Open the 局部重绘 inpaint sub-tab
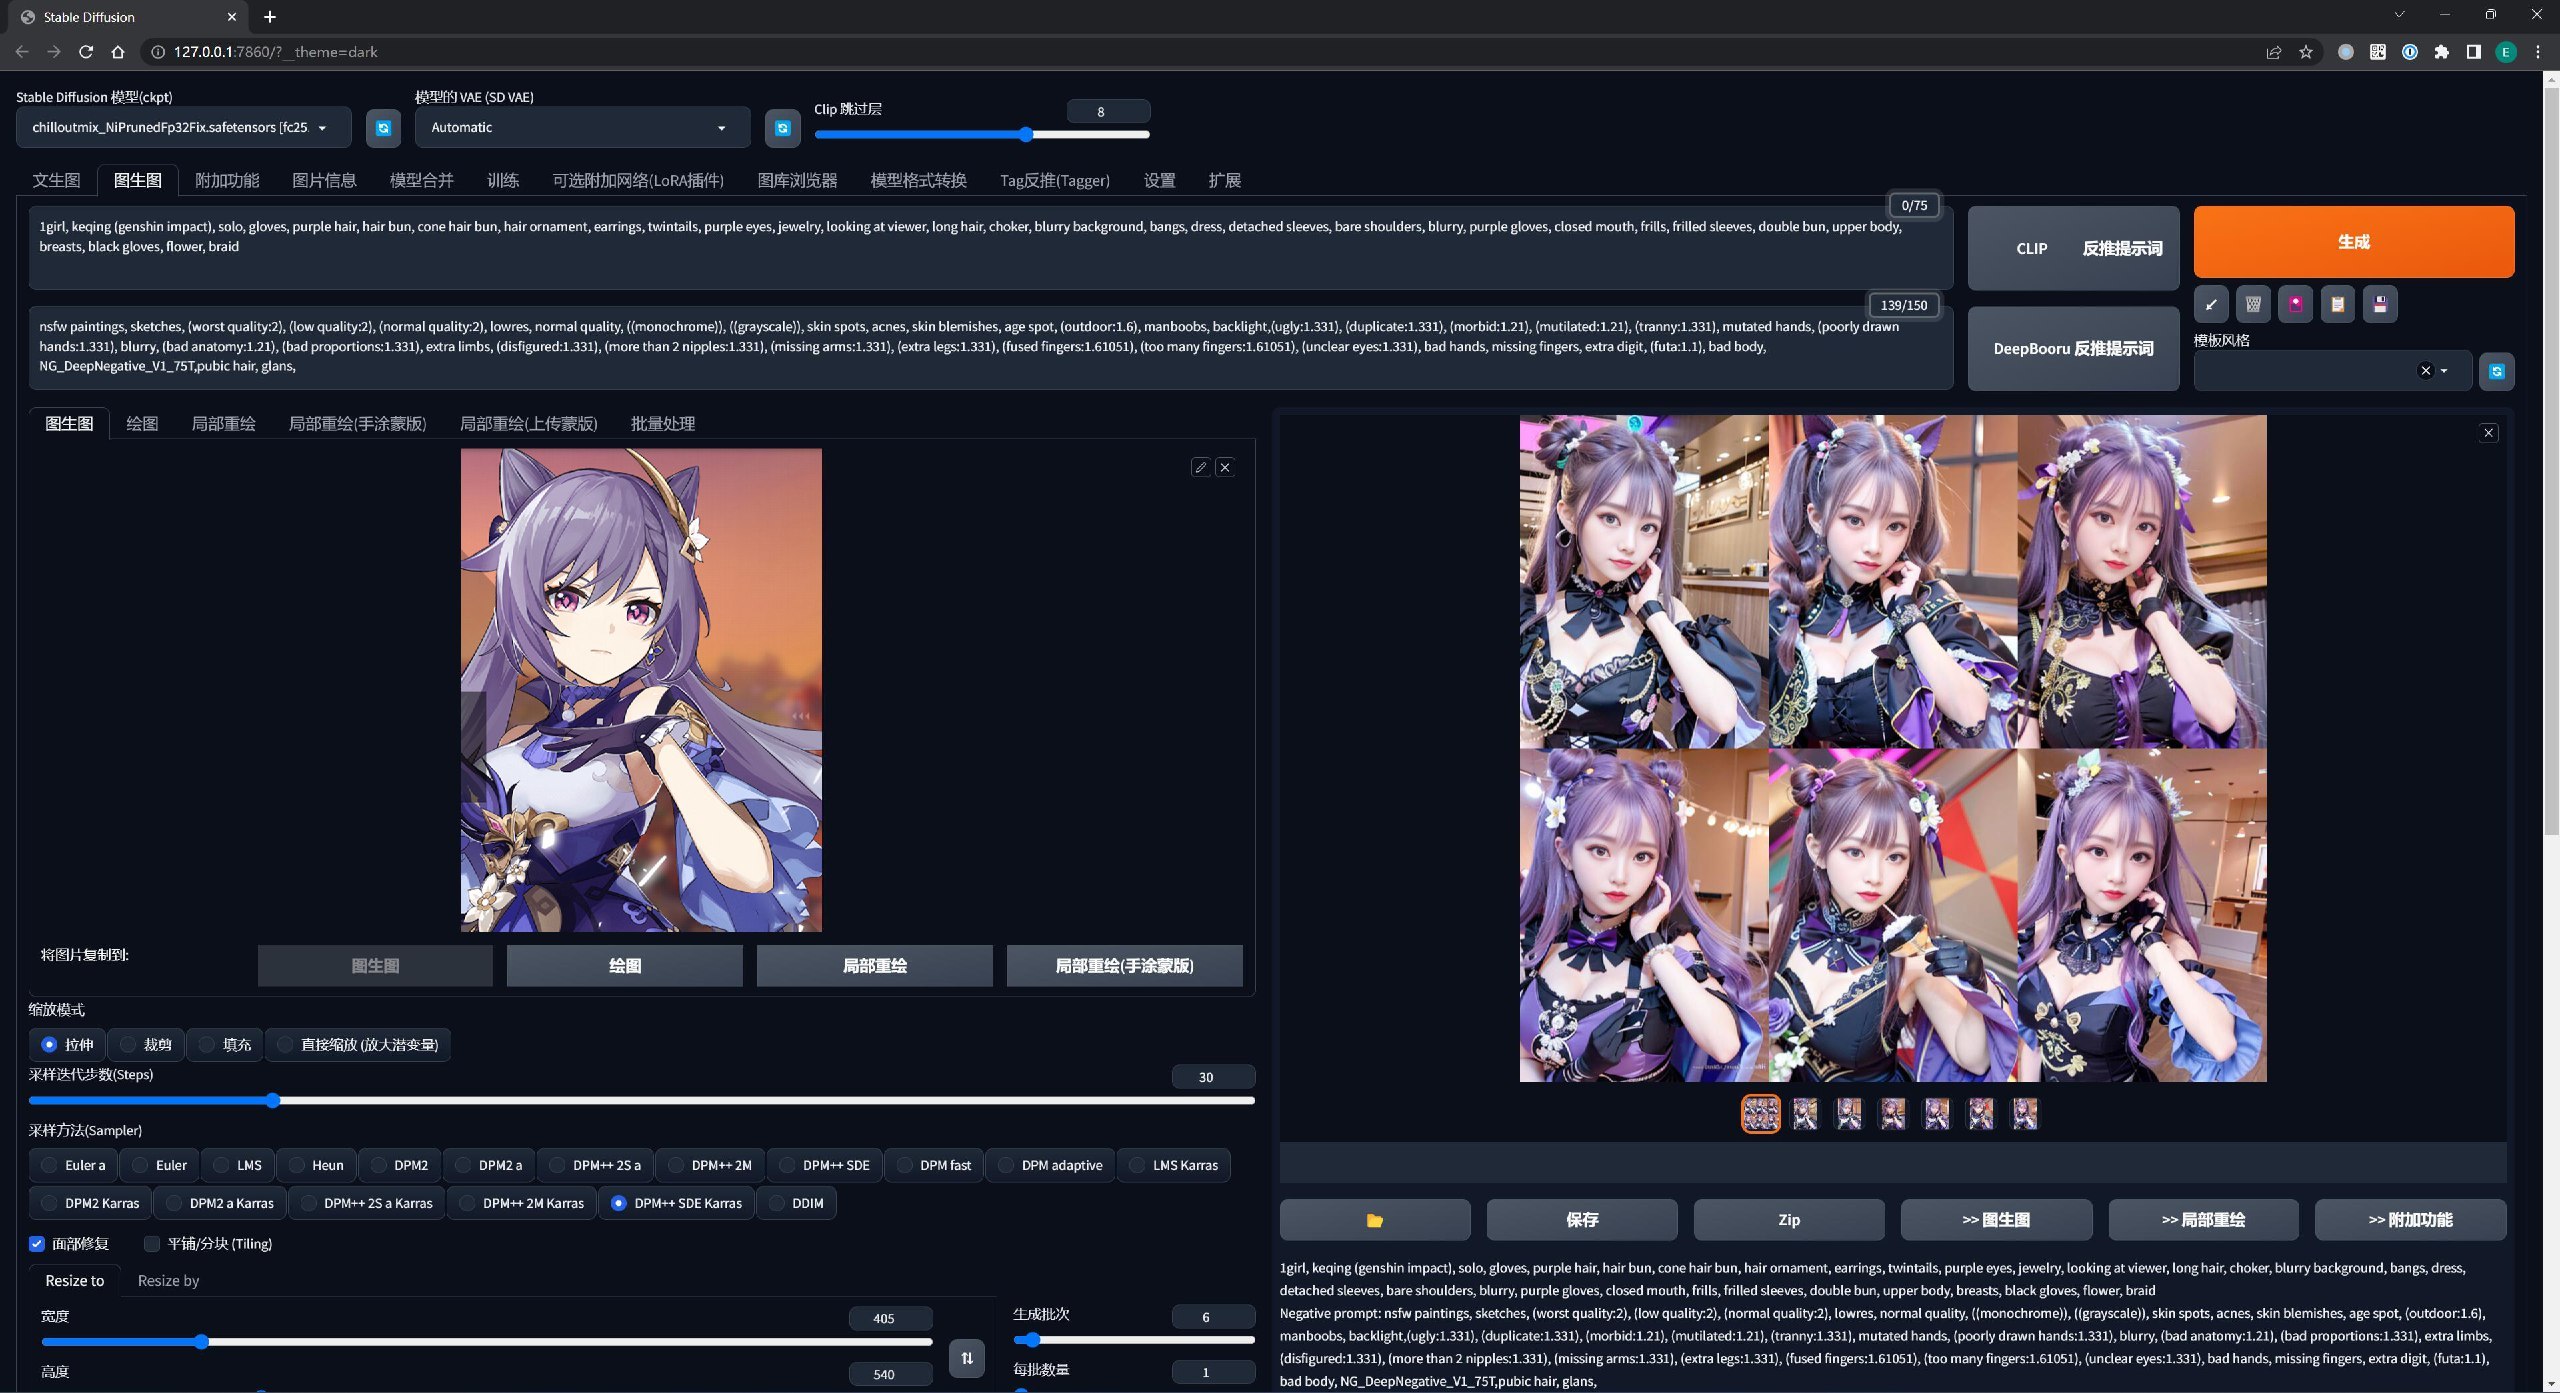 (223, 423)
